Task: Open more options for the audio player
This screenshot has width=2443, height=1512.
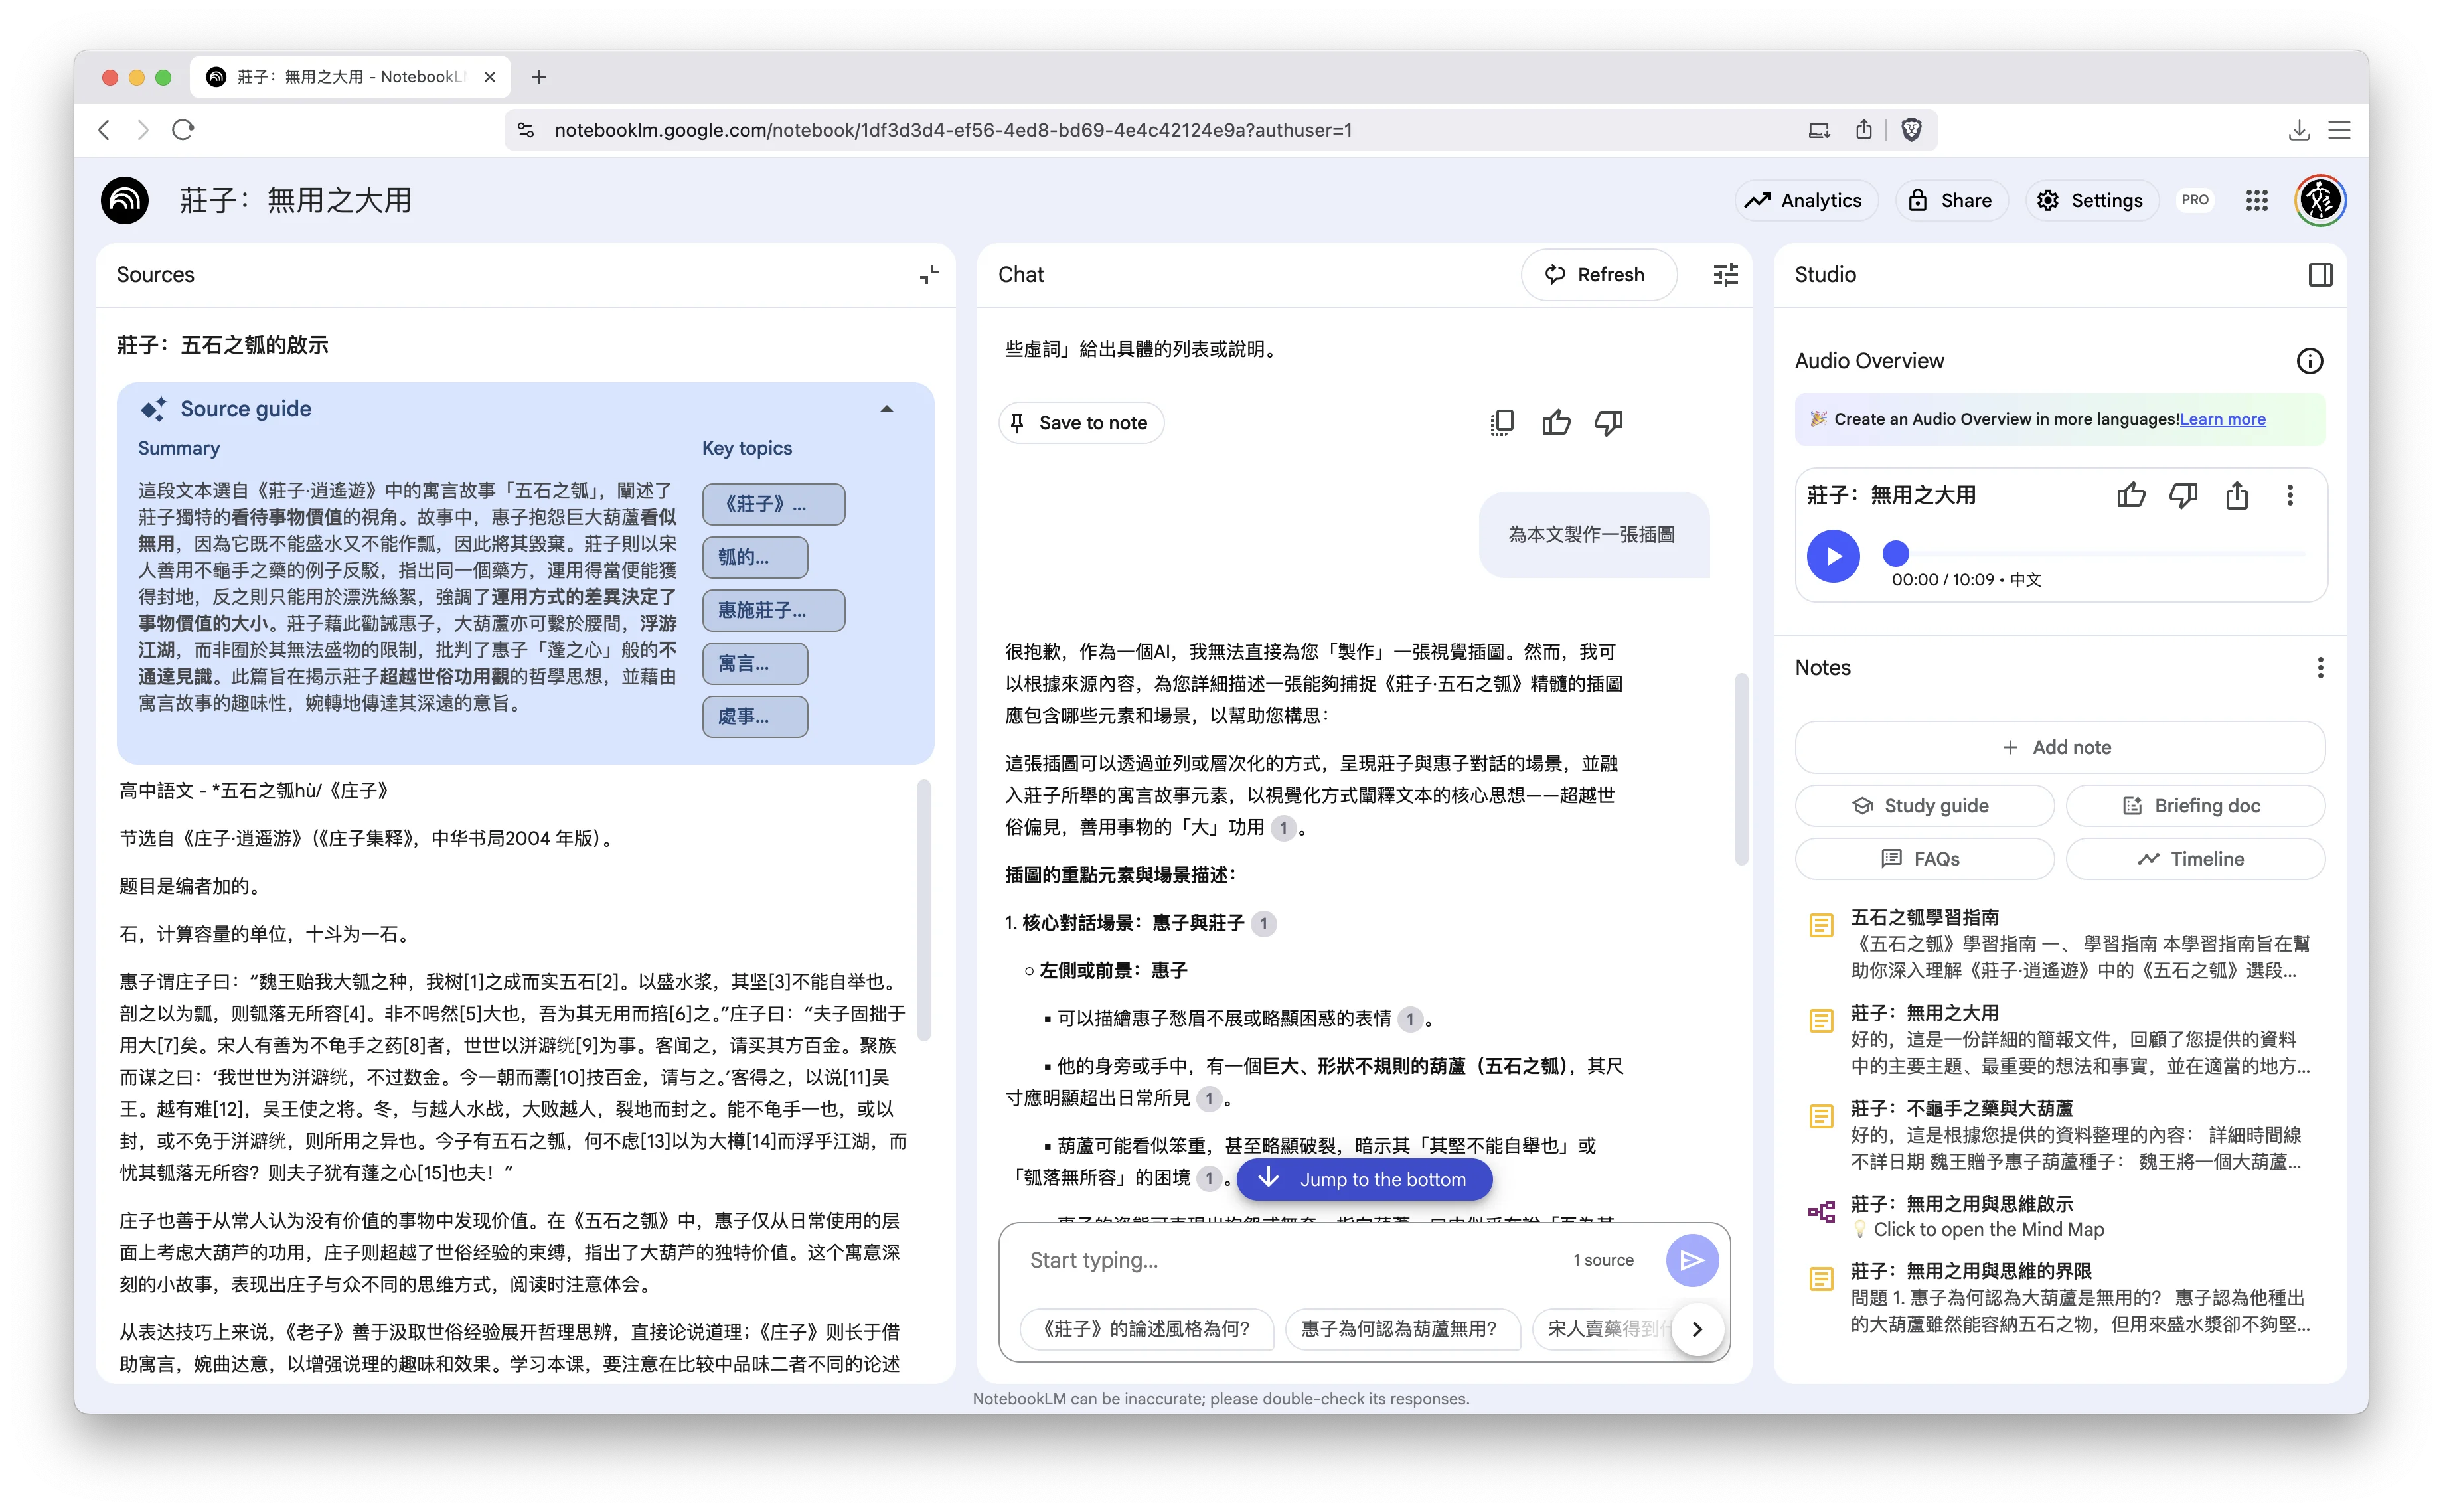Action: pyautogui.click(x=2290, y=495)
